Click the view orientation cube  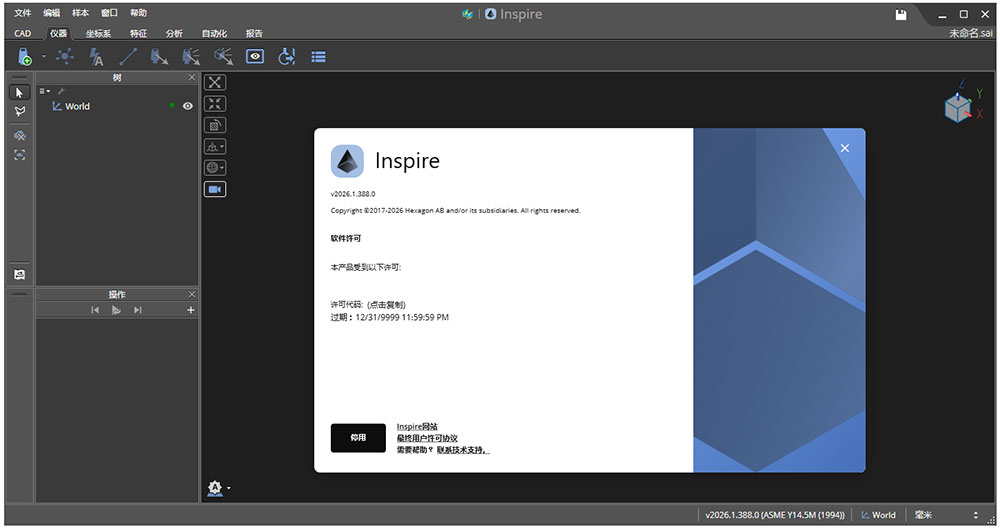pos(957,108)
